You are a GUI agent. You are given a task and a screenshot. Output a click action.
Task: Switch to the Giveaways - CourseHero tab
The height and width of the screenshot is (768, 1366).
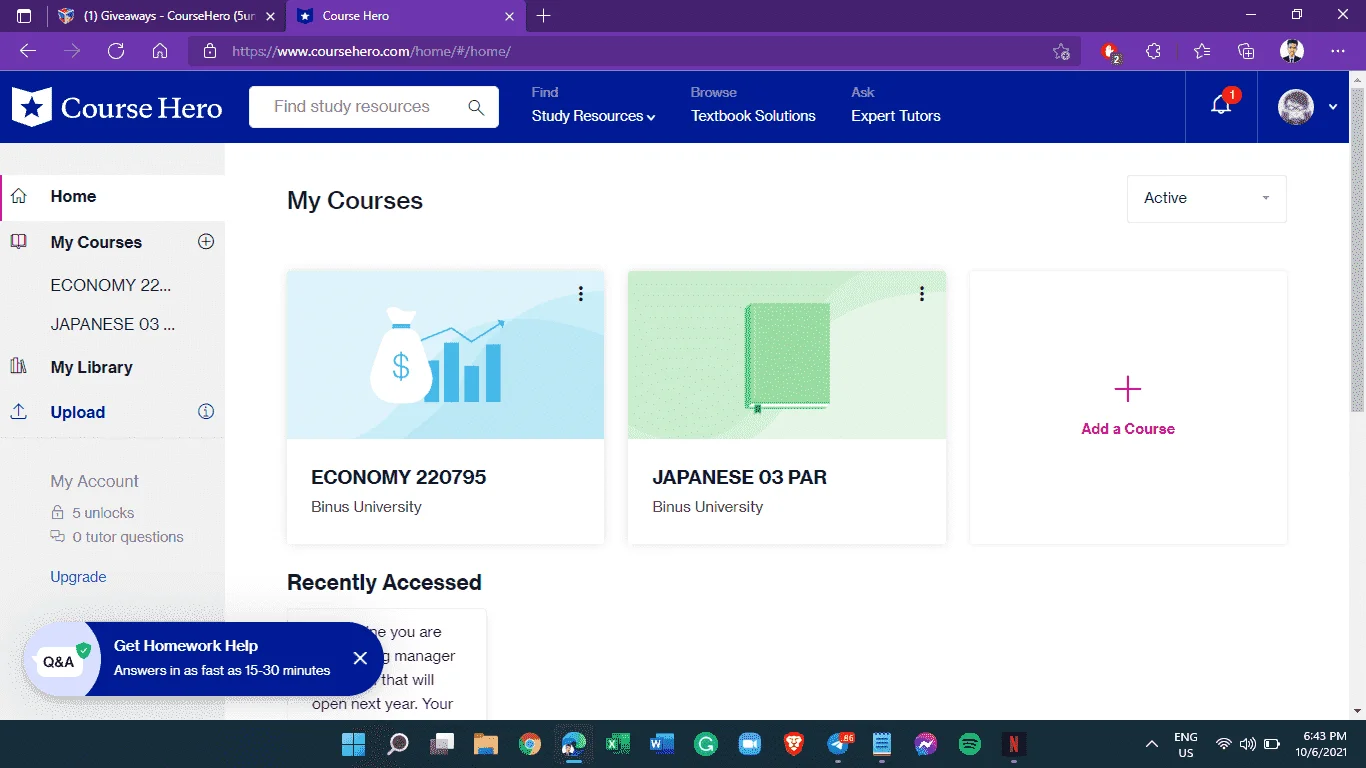167,16
